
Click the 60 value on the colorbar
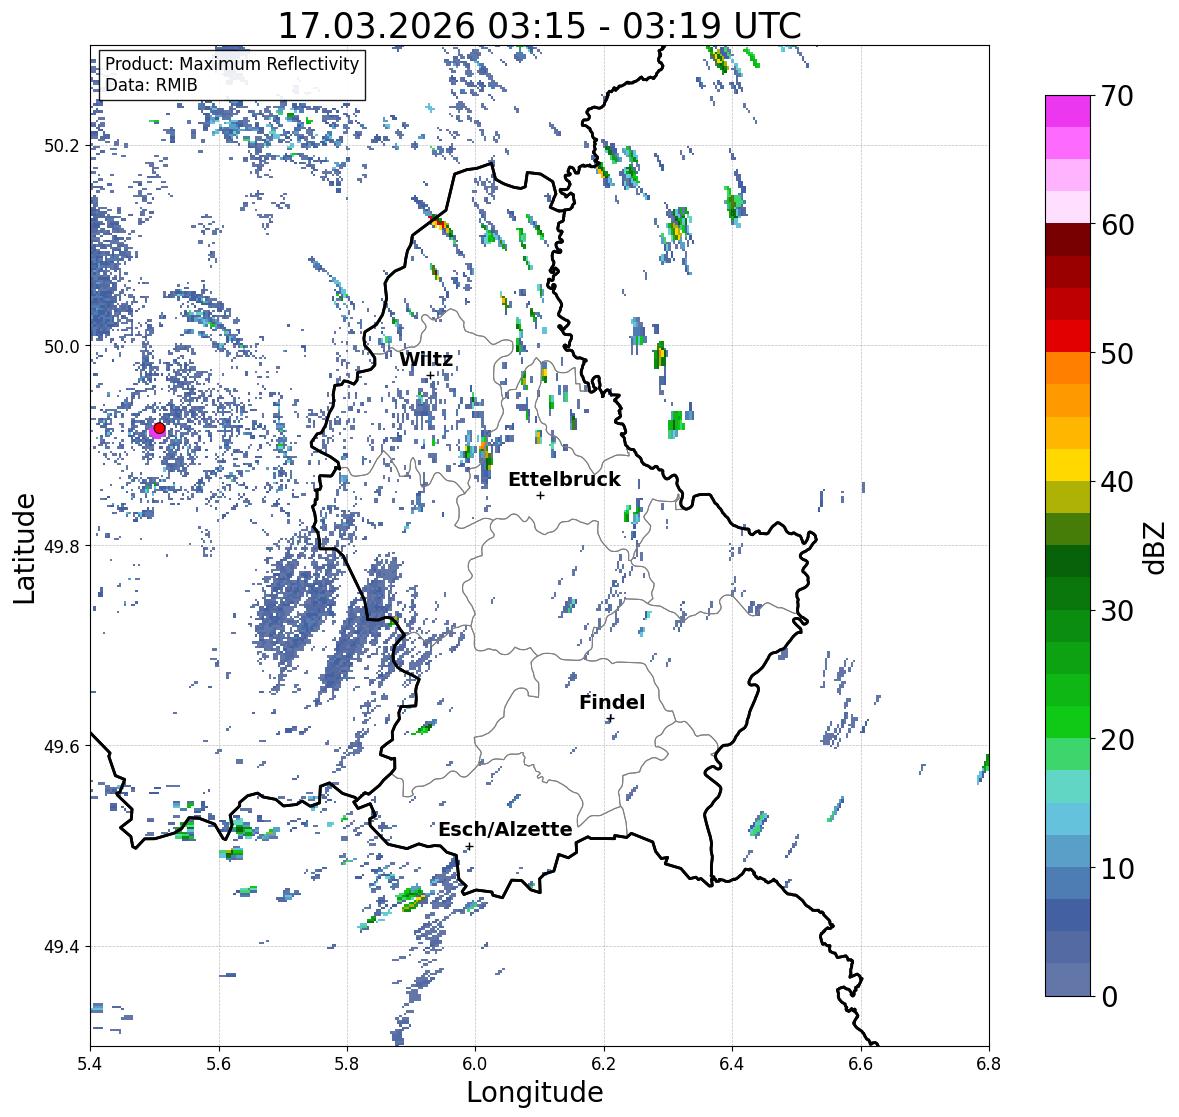coord(1117,225)
